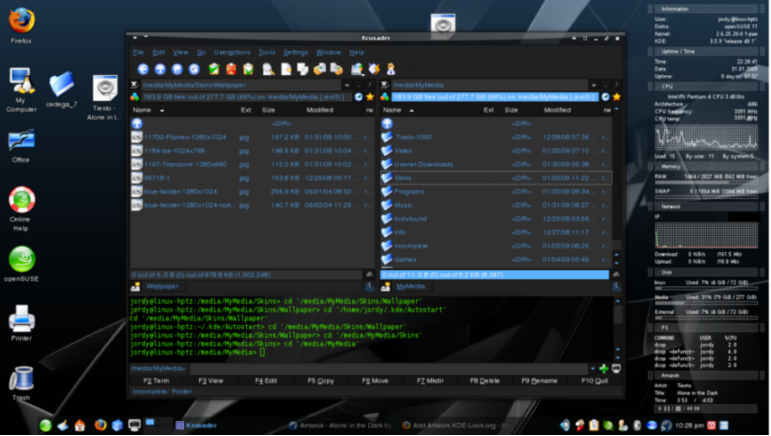Viewport: 771px width, 436px height.
Task: Open the Tools menu
Action: tap(267, 52)
